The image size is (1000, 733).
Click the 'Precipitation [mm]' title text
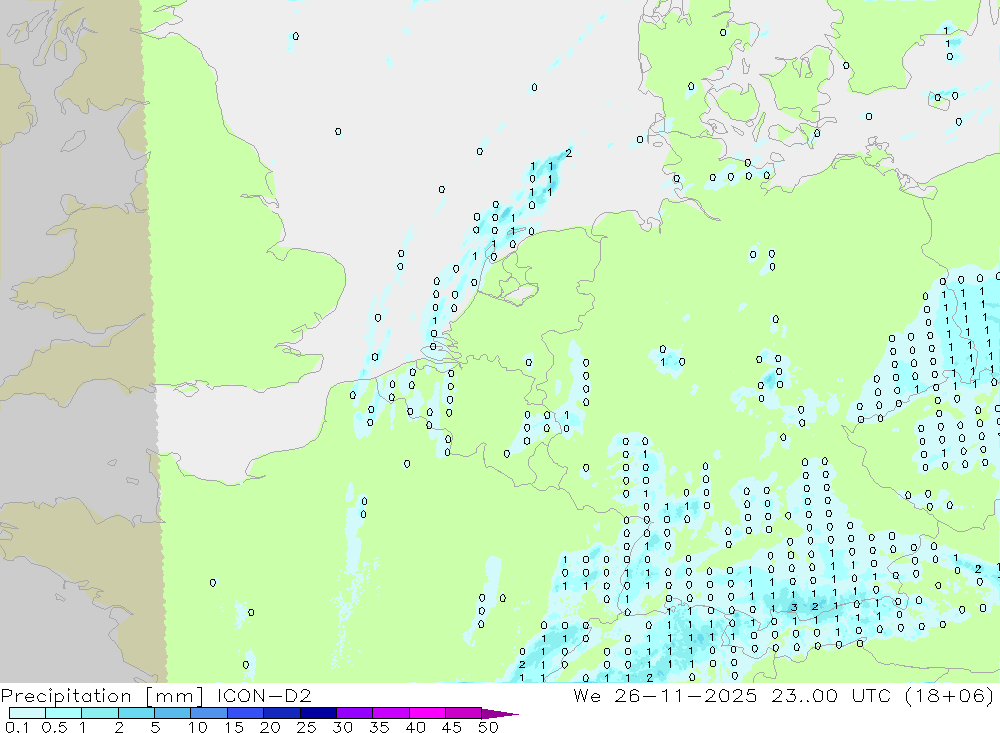click(102, 695)
